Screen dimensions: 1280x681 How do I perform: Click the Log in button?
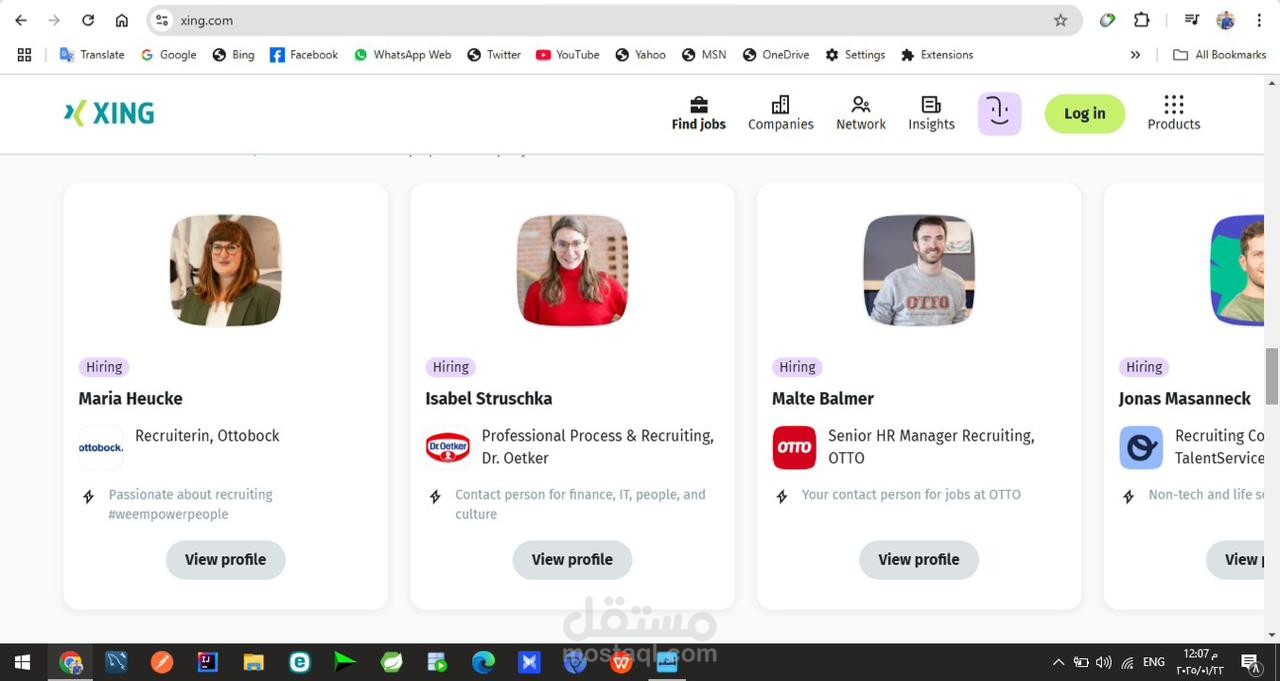1085,114
